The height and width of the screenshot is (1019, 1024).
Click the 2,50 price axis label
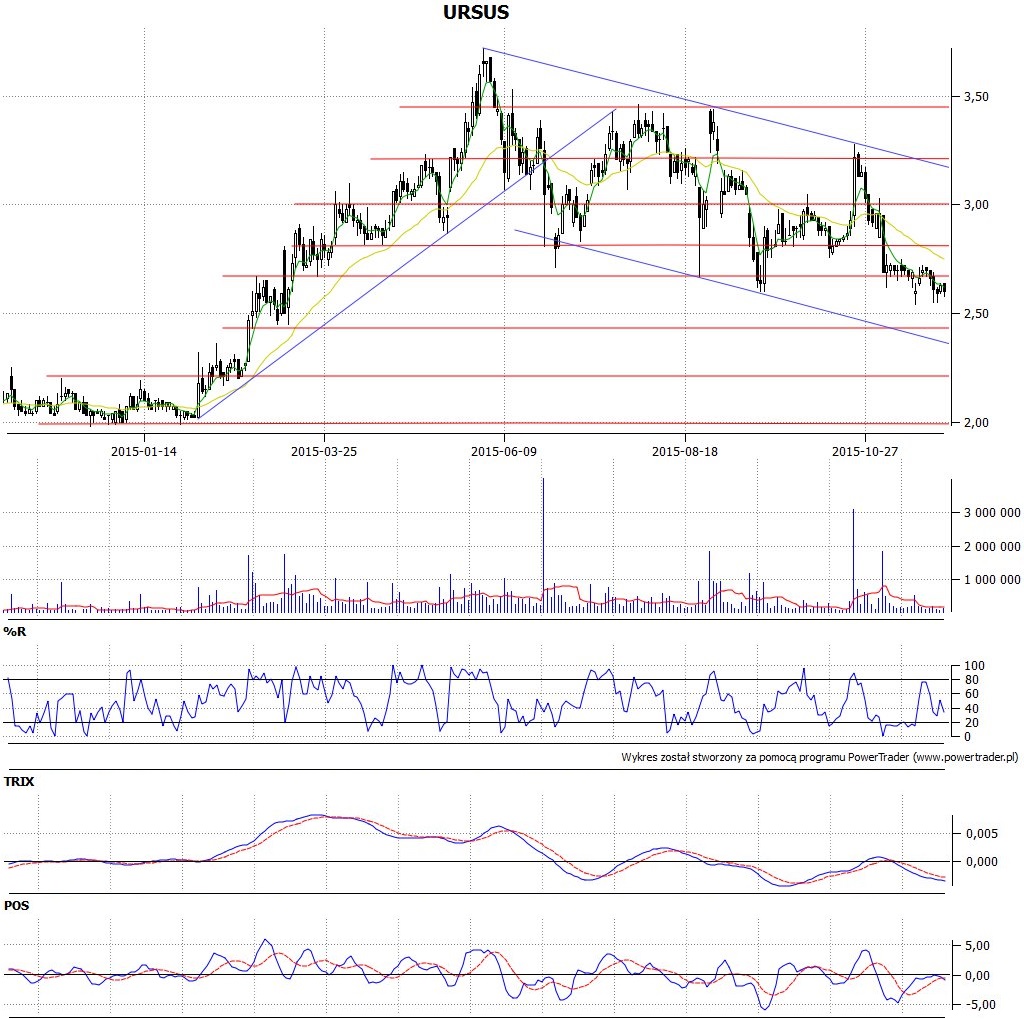click(x=976, y=314)
